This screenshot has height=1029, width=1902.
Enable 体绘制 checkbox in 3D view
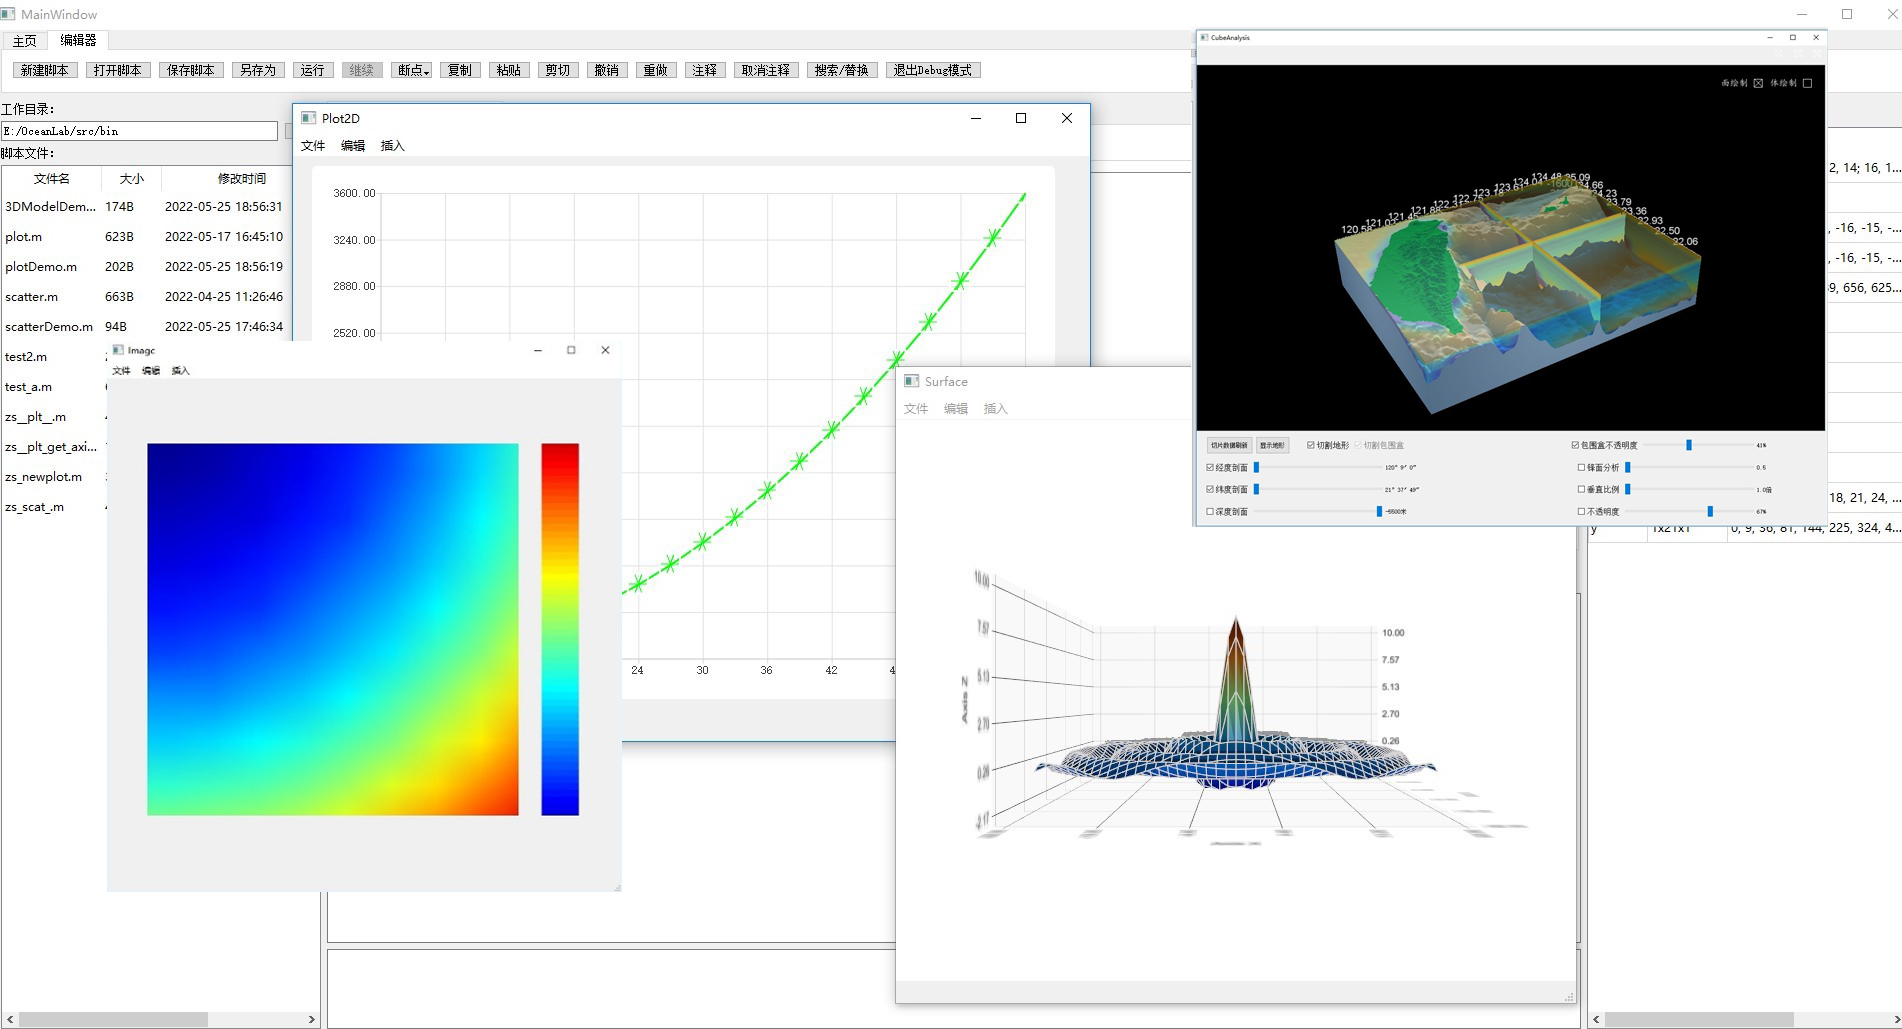click(1807, 83)
